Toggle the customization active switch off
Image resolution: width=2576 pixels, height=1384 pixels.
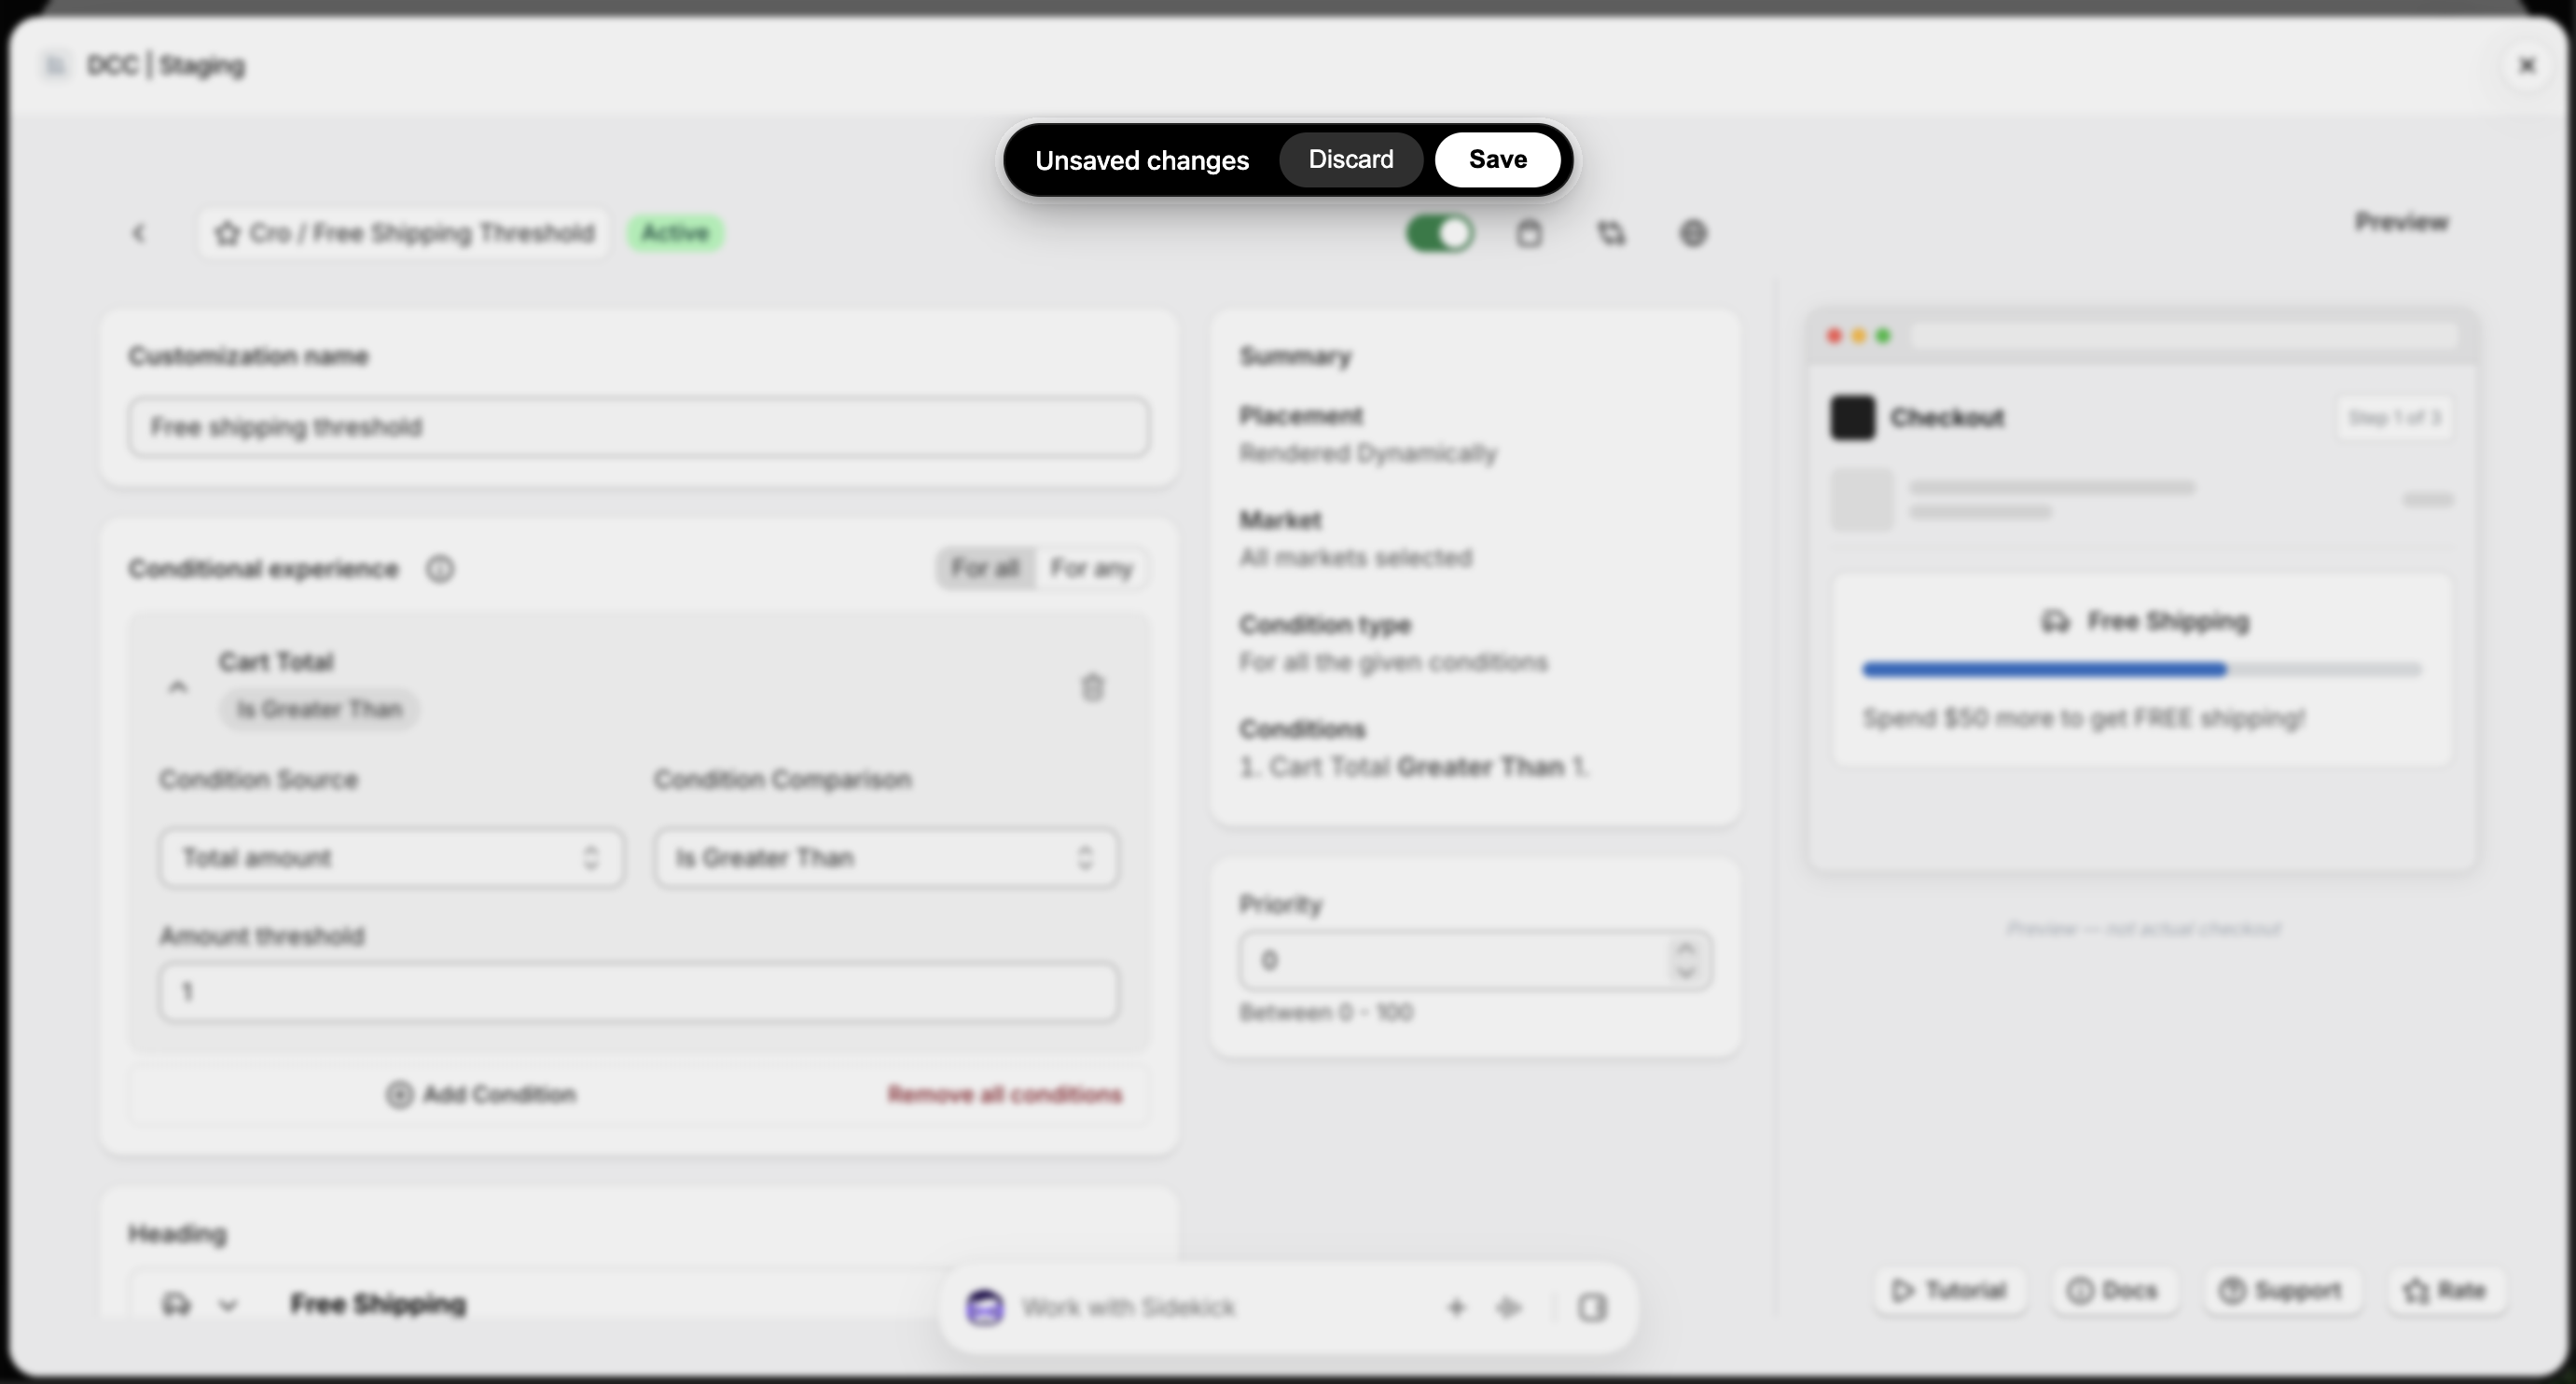1440,234
